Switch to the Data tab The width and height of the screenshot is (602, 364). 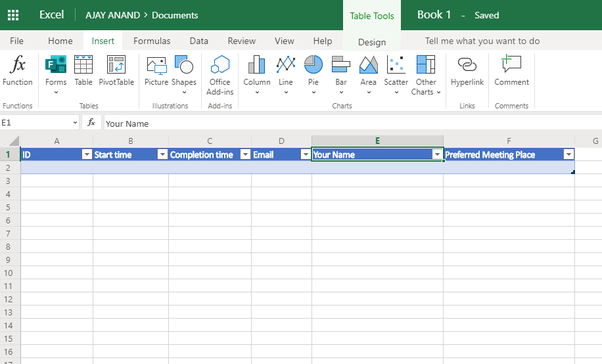click(x=199, y=41)
